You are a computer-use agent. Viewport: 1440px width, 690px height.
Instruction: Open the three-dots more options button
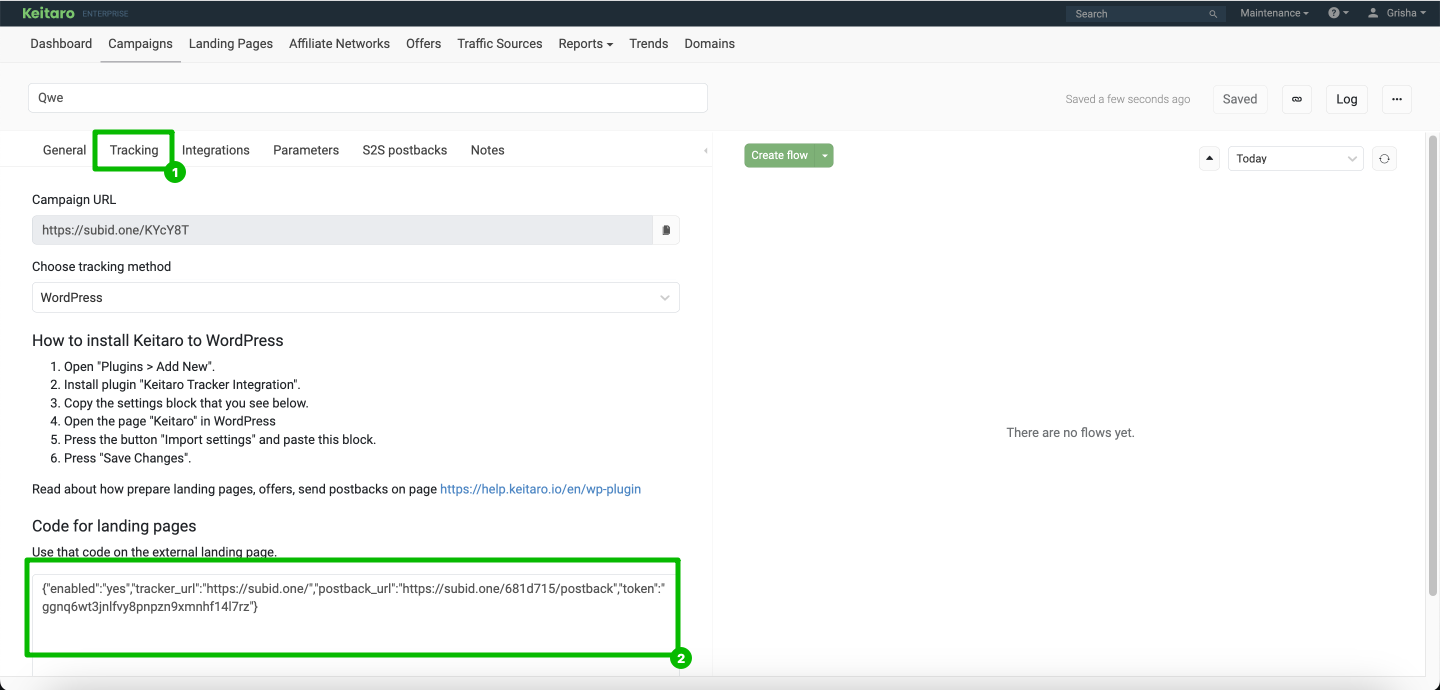tap(1397, 99)
